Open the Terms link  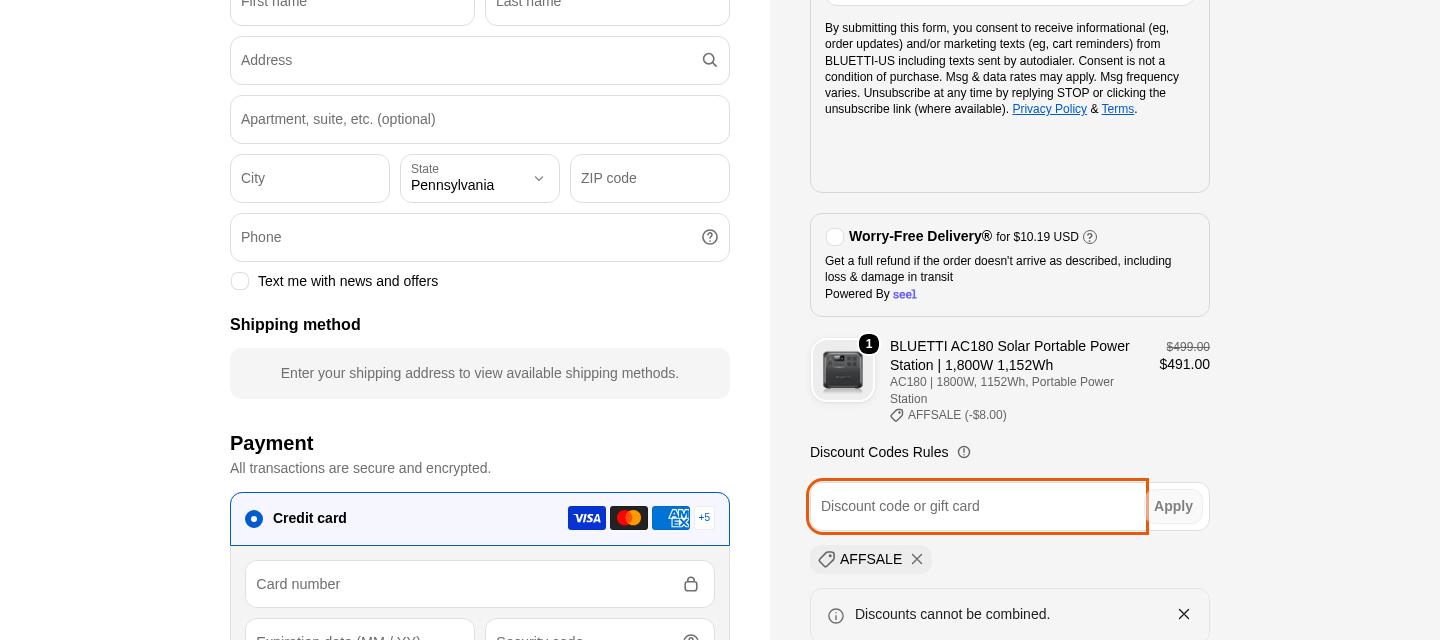point(1117,109)
